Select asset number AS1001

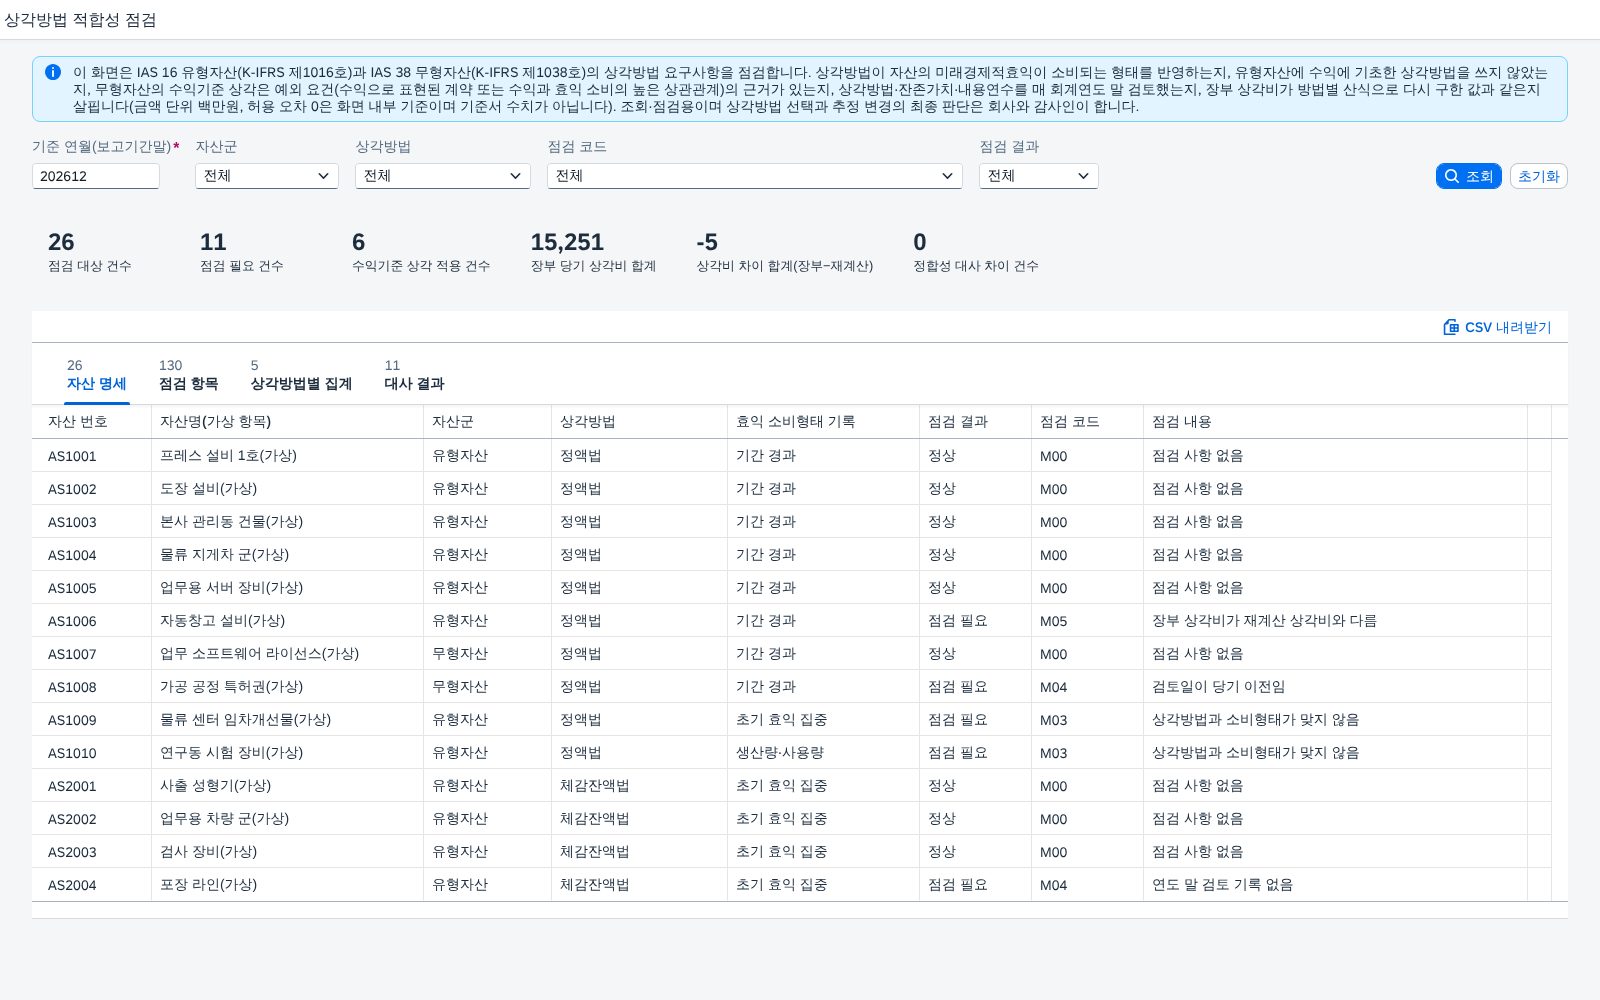[72, 456]
